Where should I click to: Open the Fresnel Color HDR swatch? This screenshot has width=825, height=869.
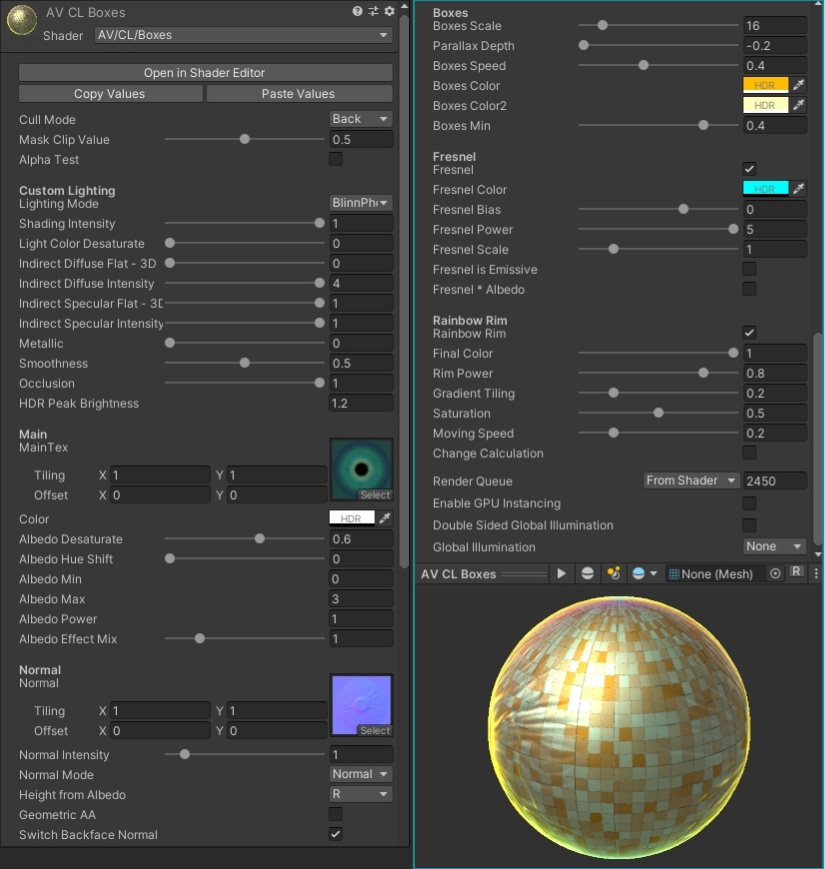pyautogui.click(x=765, y=189)
